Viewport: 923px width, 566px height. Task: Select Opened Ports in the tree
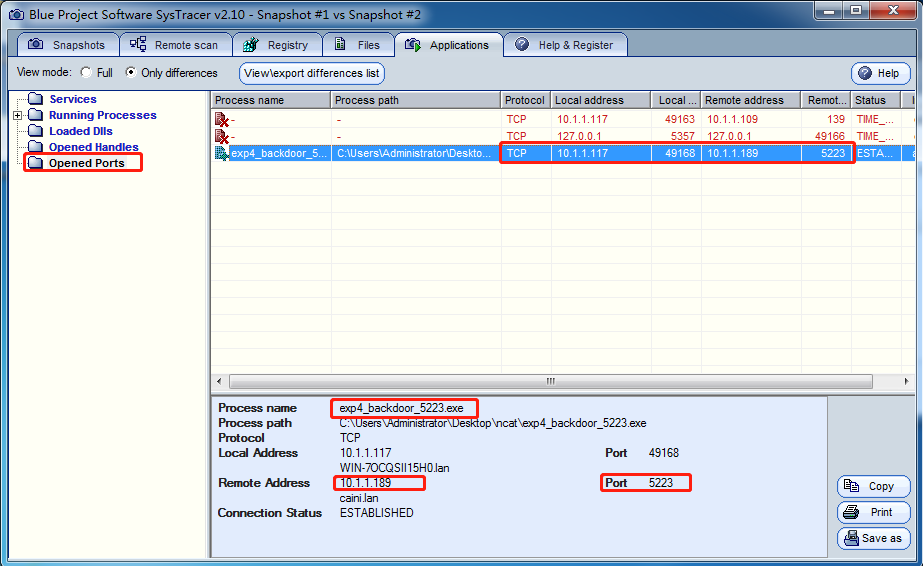point(87,162)
